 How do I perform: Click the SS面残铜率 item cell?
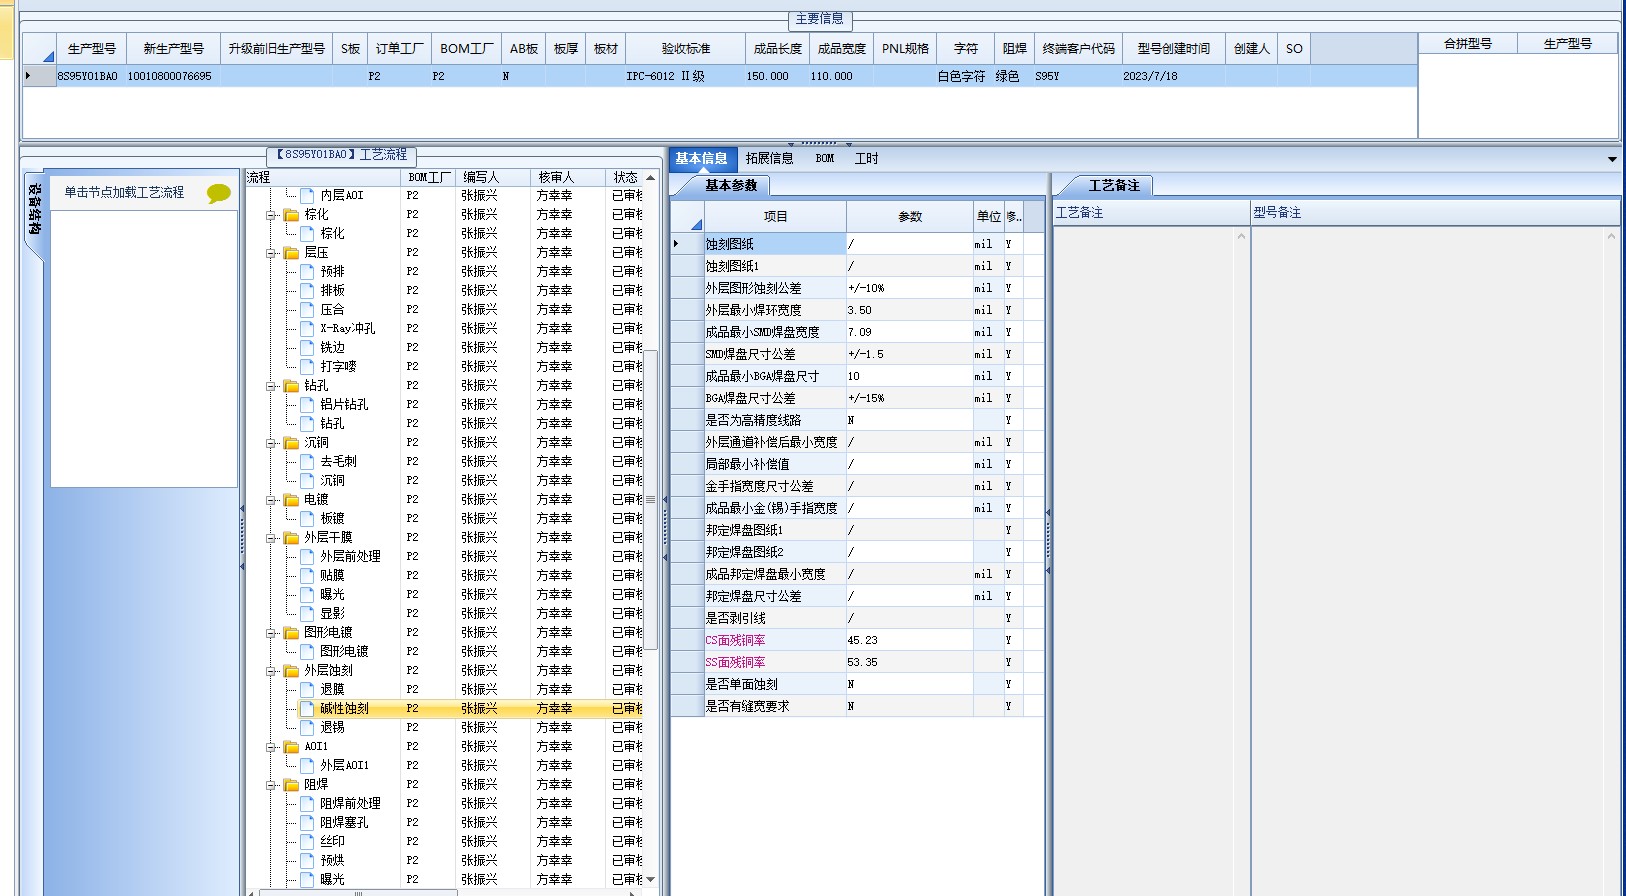click(774, 662)
